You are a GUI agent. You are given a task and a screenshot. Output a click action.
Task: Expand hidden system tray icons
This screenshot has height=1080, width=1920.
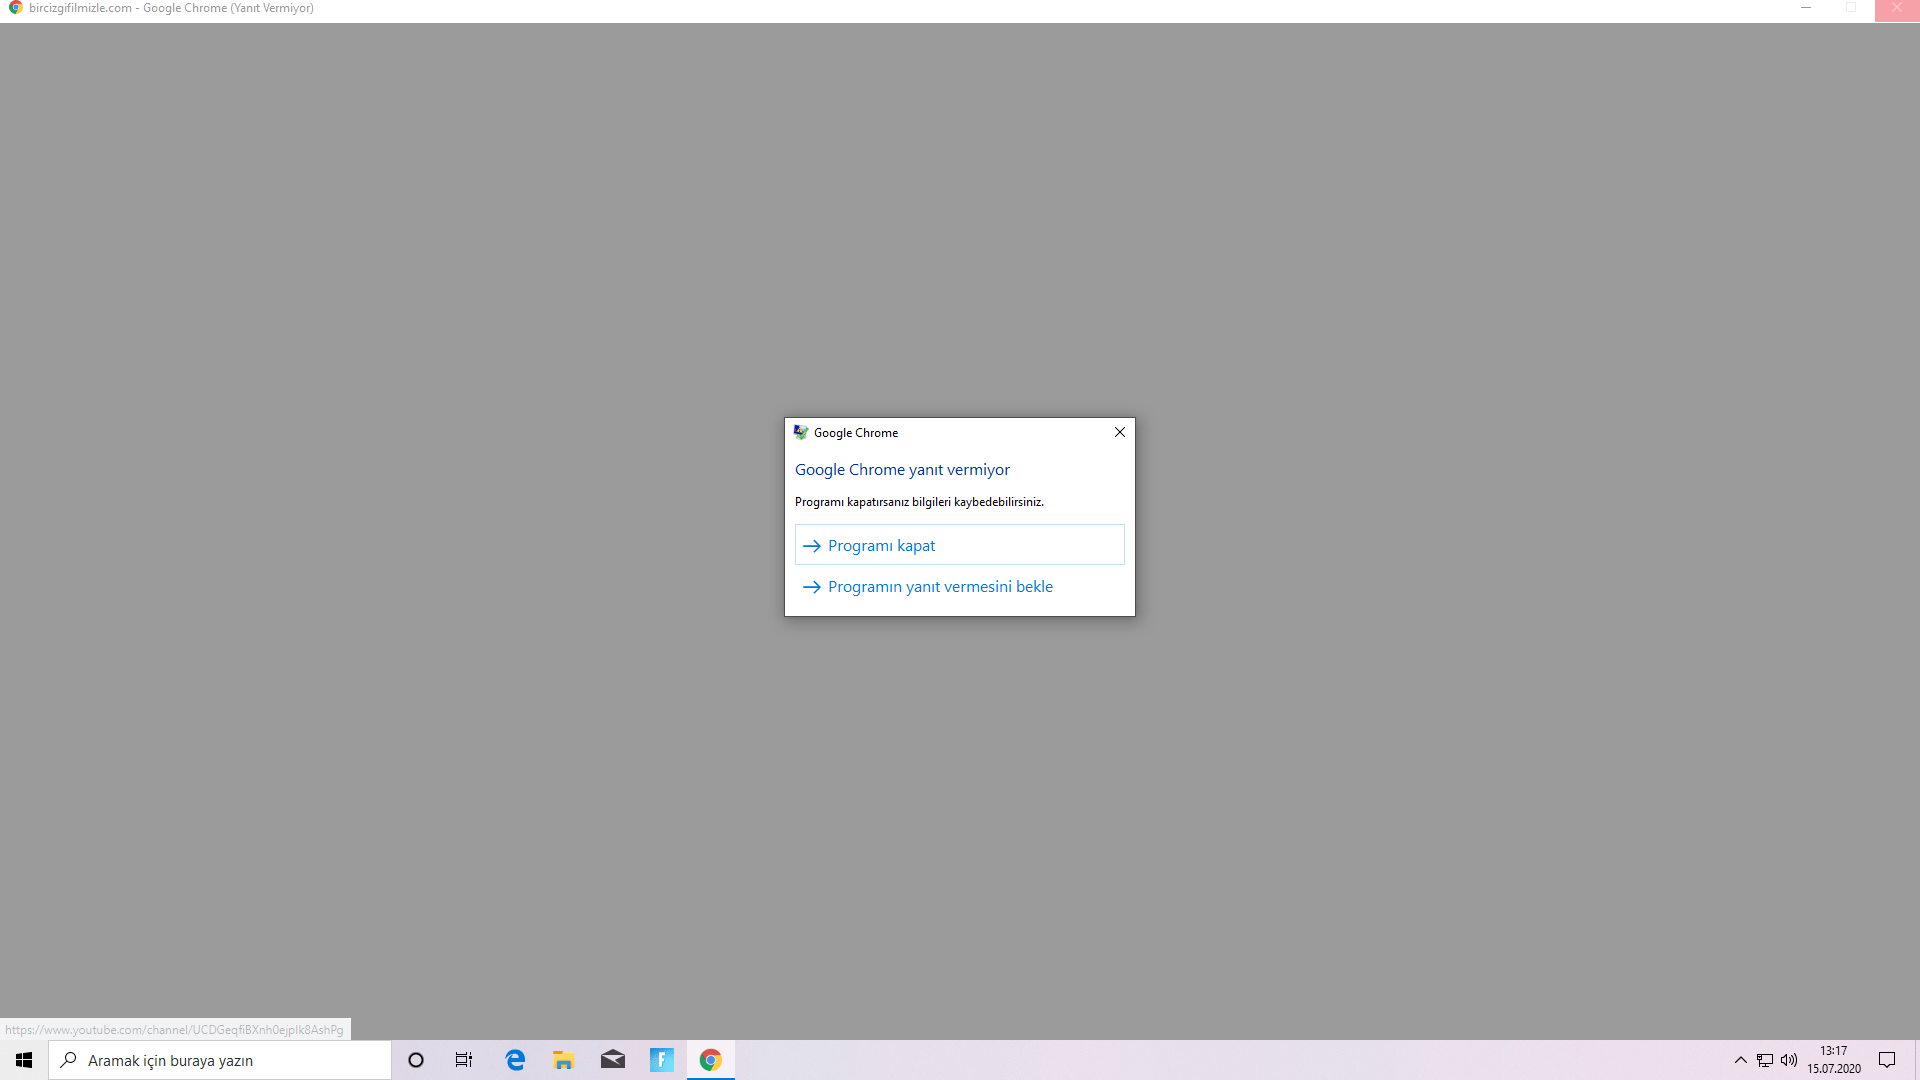point(1740,1060)
